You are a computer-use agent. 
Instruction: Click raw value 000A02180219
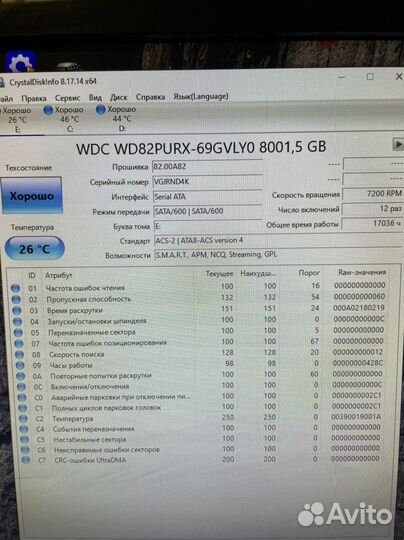(359, 308)
